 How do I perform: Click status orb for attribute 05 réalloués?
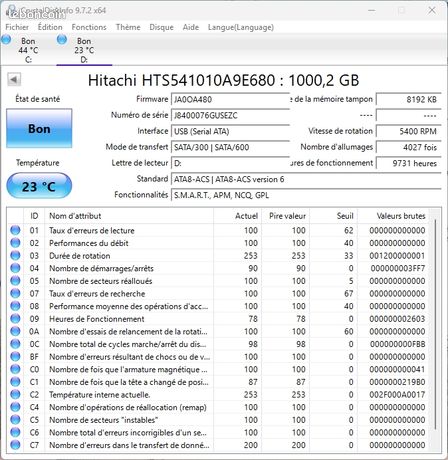(x=15, y=281)
